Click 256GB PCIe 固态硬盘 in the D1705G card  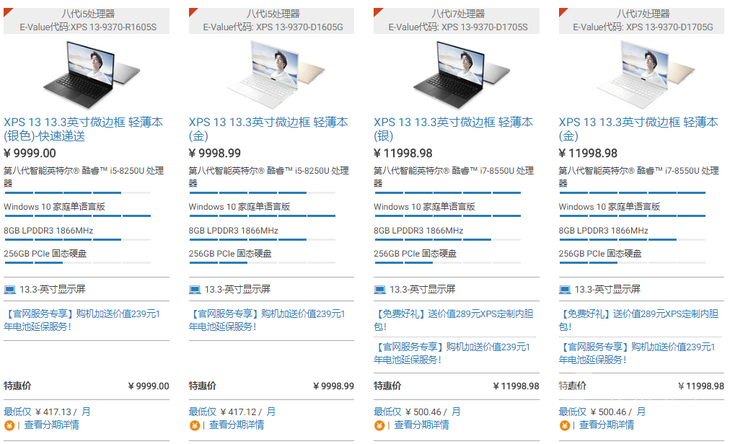(x=600, y=254)
